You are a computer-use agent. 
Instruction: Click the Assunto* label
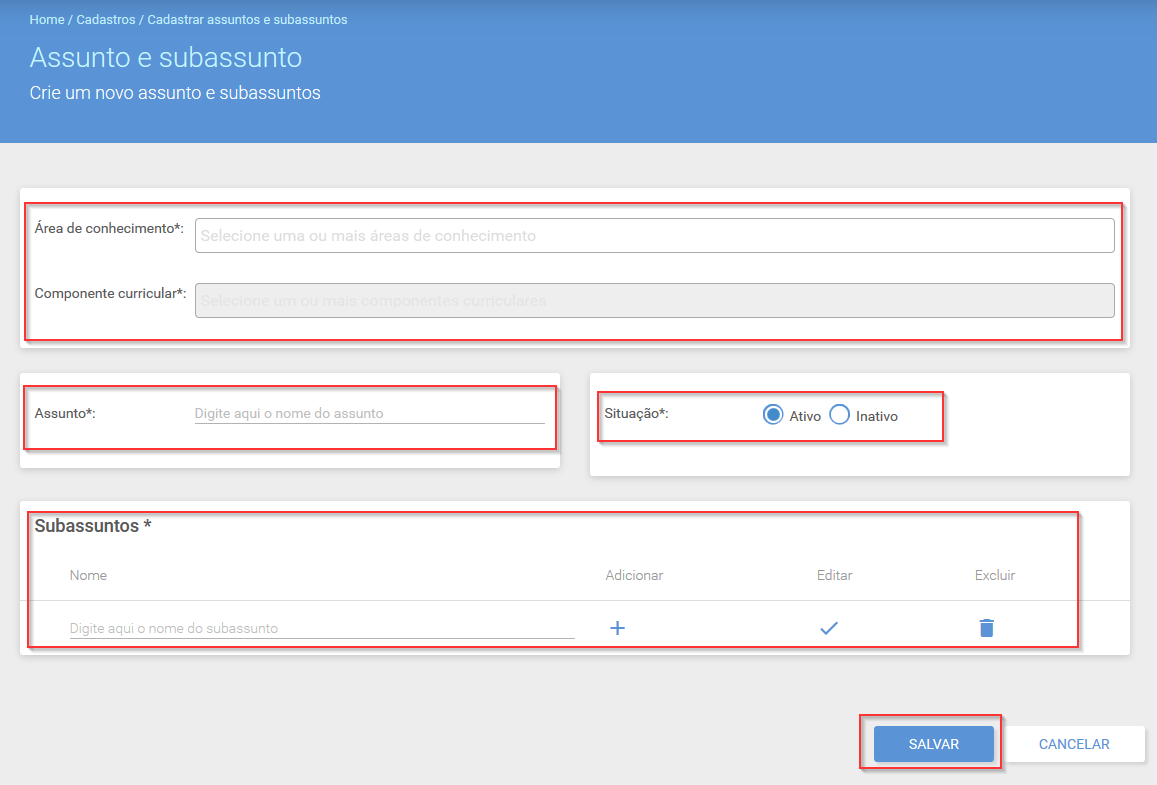pyautogui.click(x=65, y=413)
